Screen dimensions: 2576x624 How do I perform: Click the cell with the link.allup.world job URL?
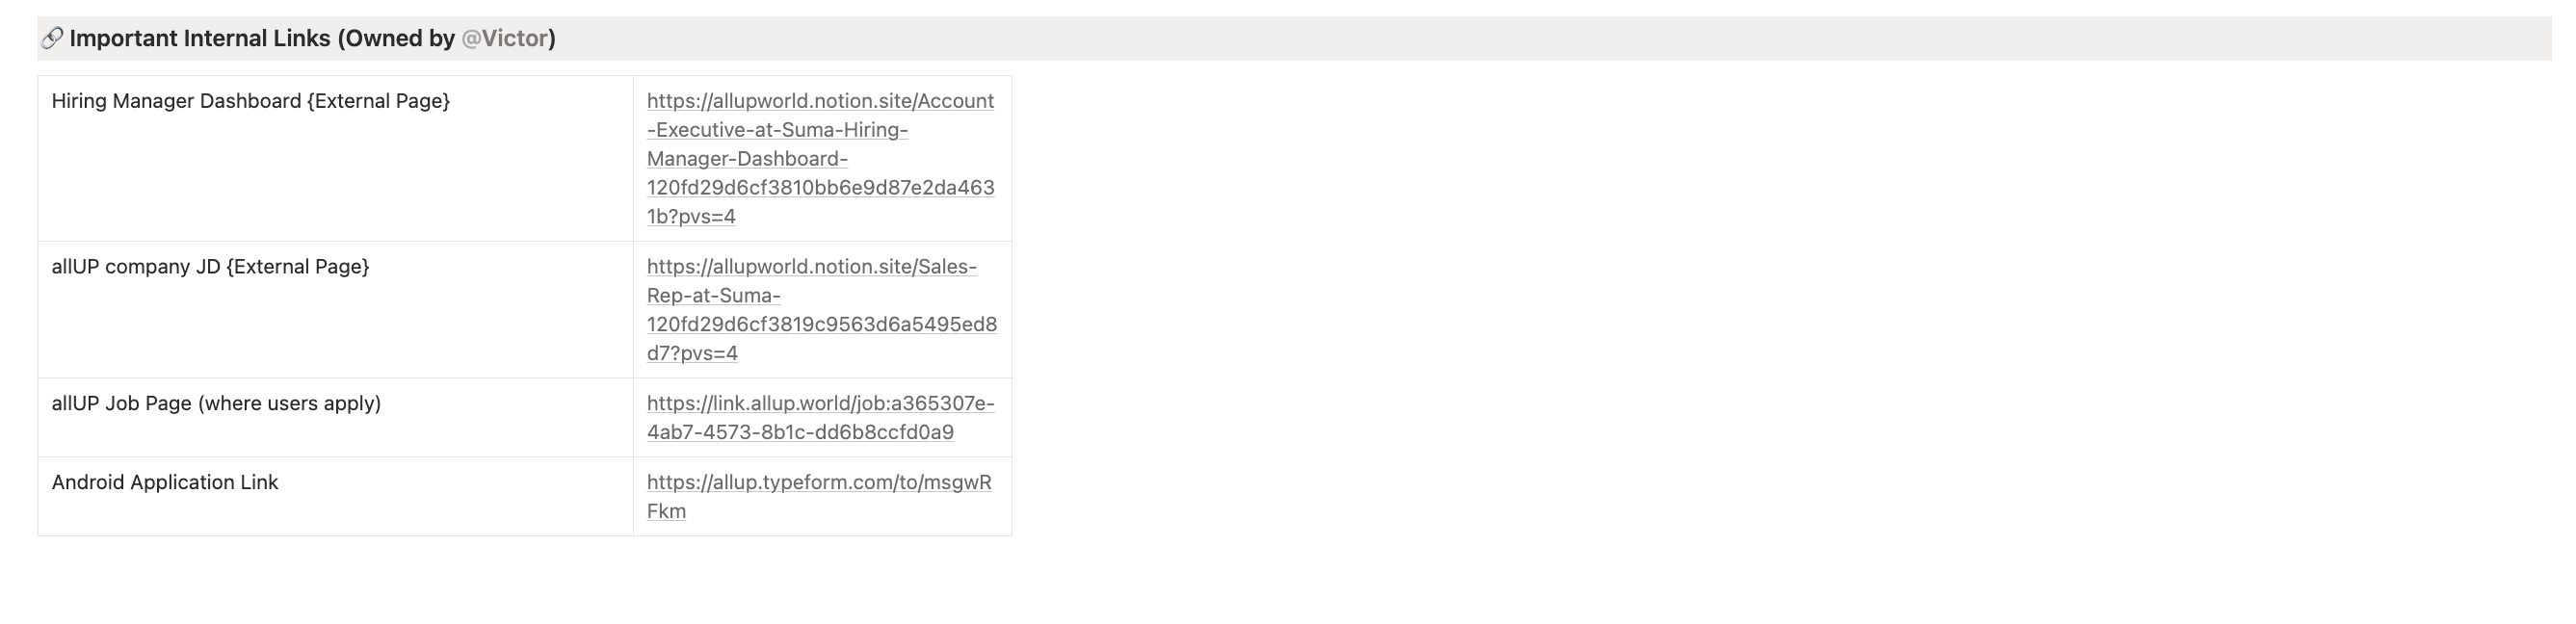pyautogui.click(x=820, y=417)
